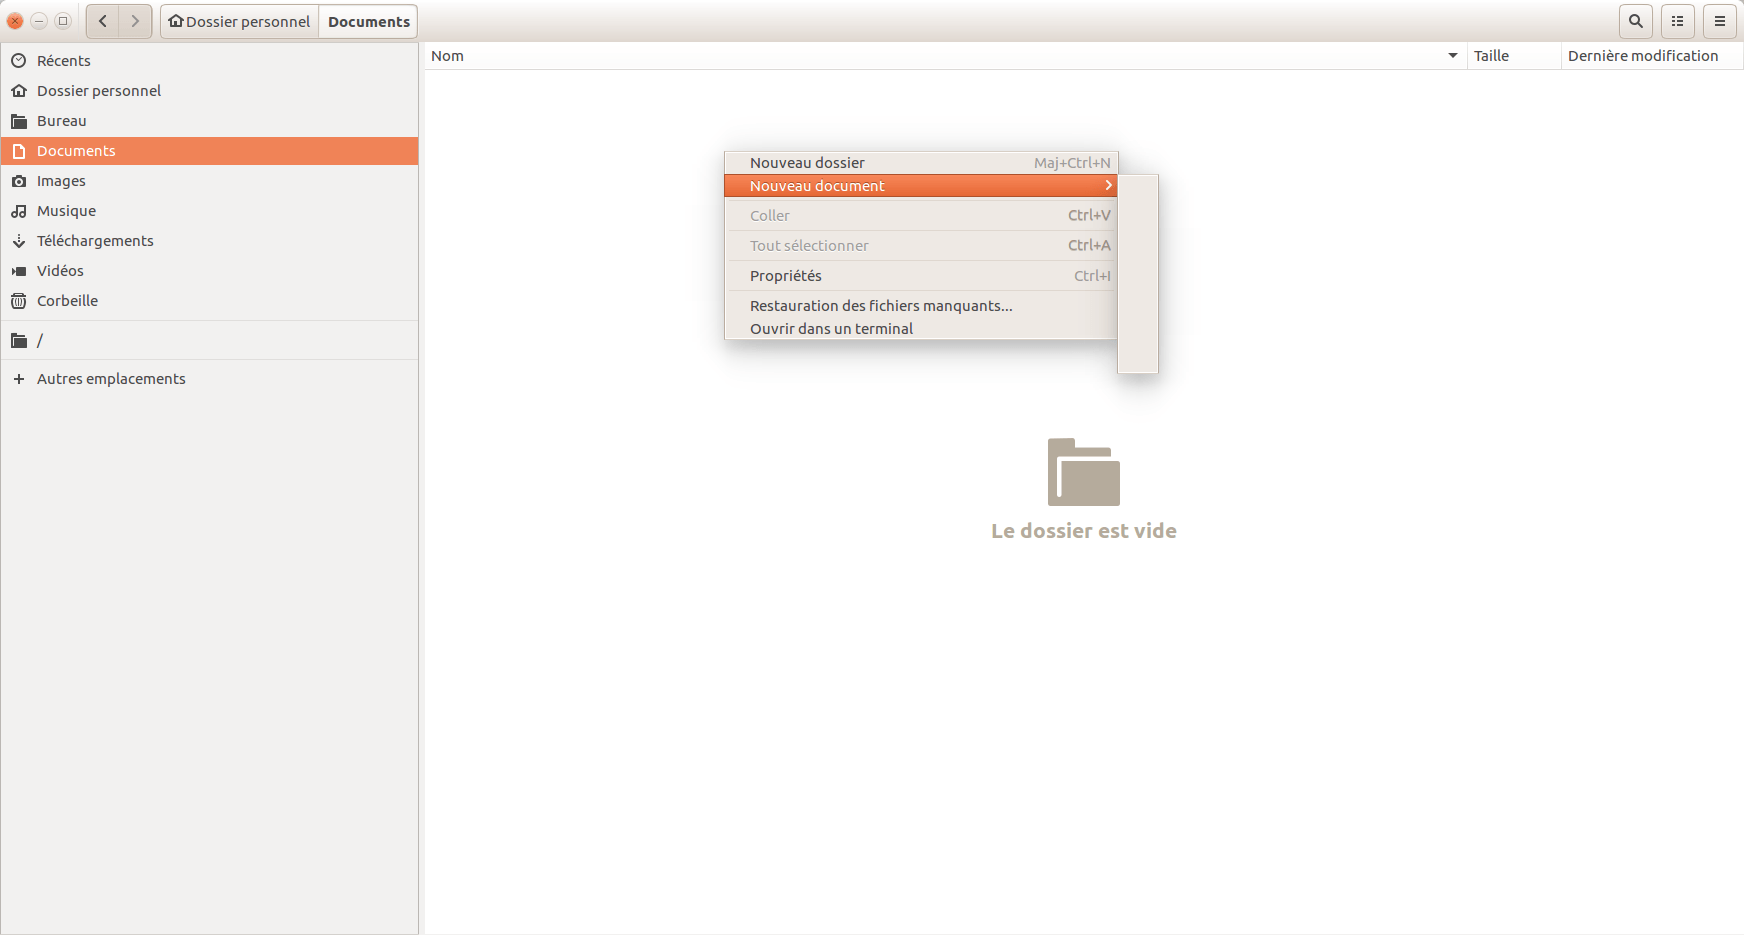Viewport: 1744px width, 935px height.
Task: Open Vidéos in the sidebar
Action: 209,271
